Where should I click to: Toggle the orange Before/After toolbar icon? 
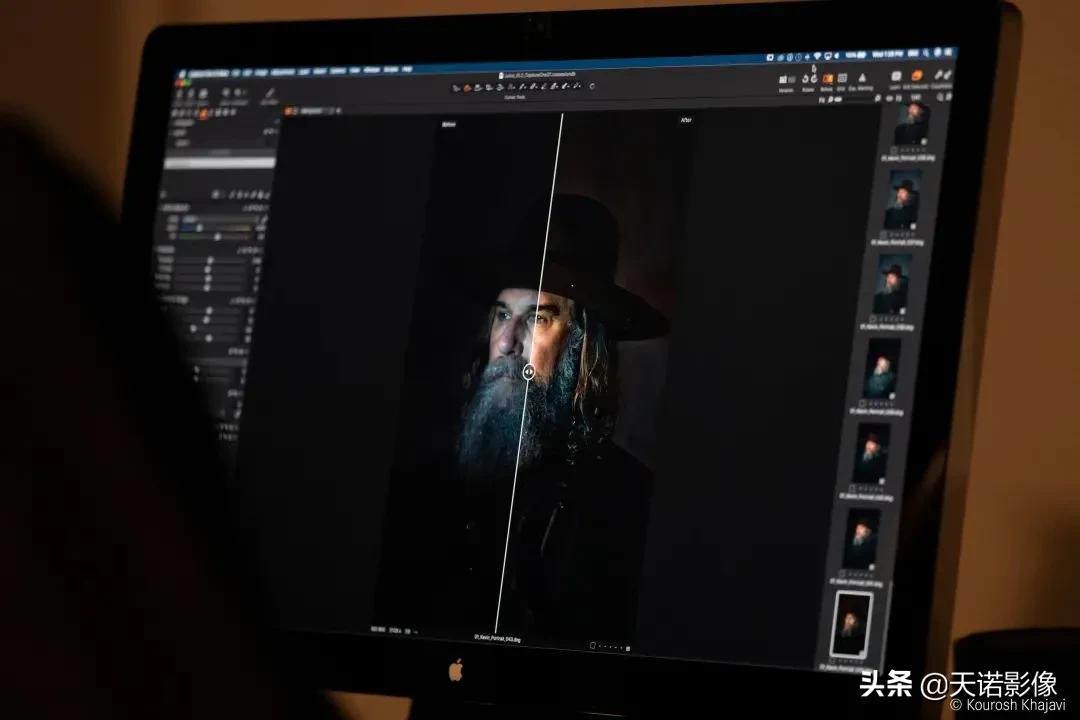pos(827,78)
